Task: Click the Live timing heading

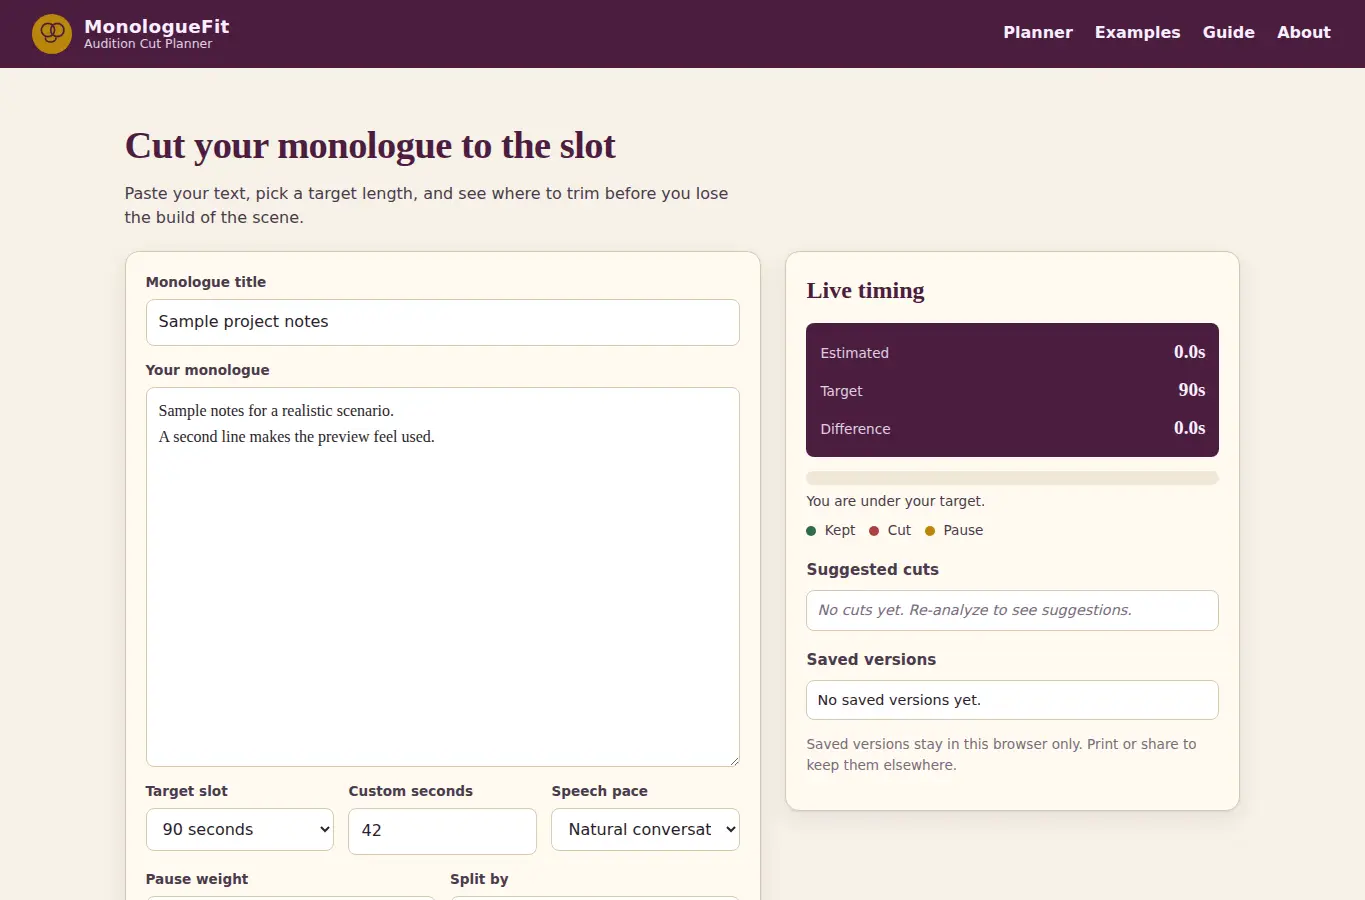Action: (x=865, y=291)
